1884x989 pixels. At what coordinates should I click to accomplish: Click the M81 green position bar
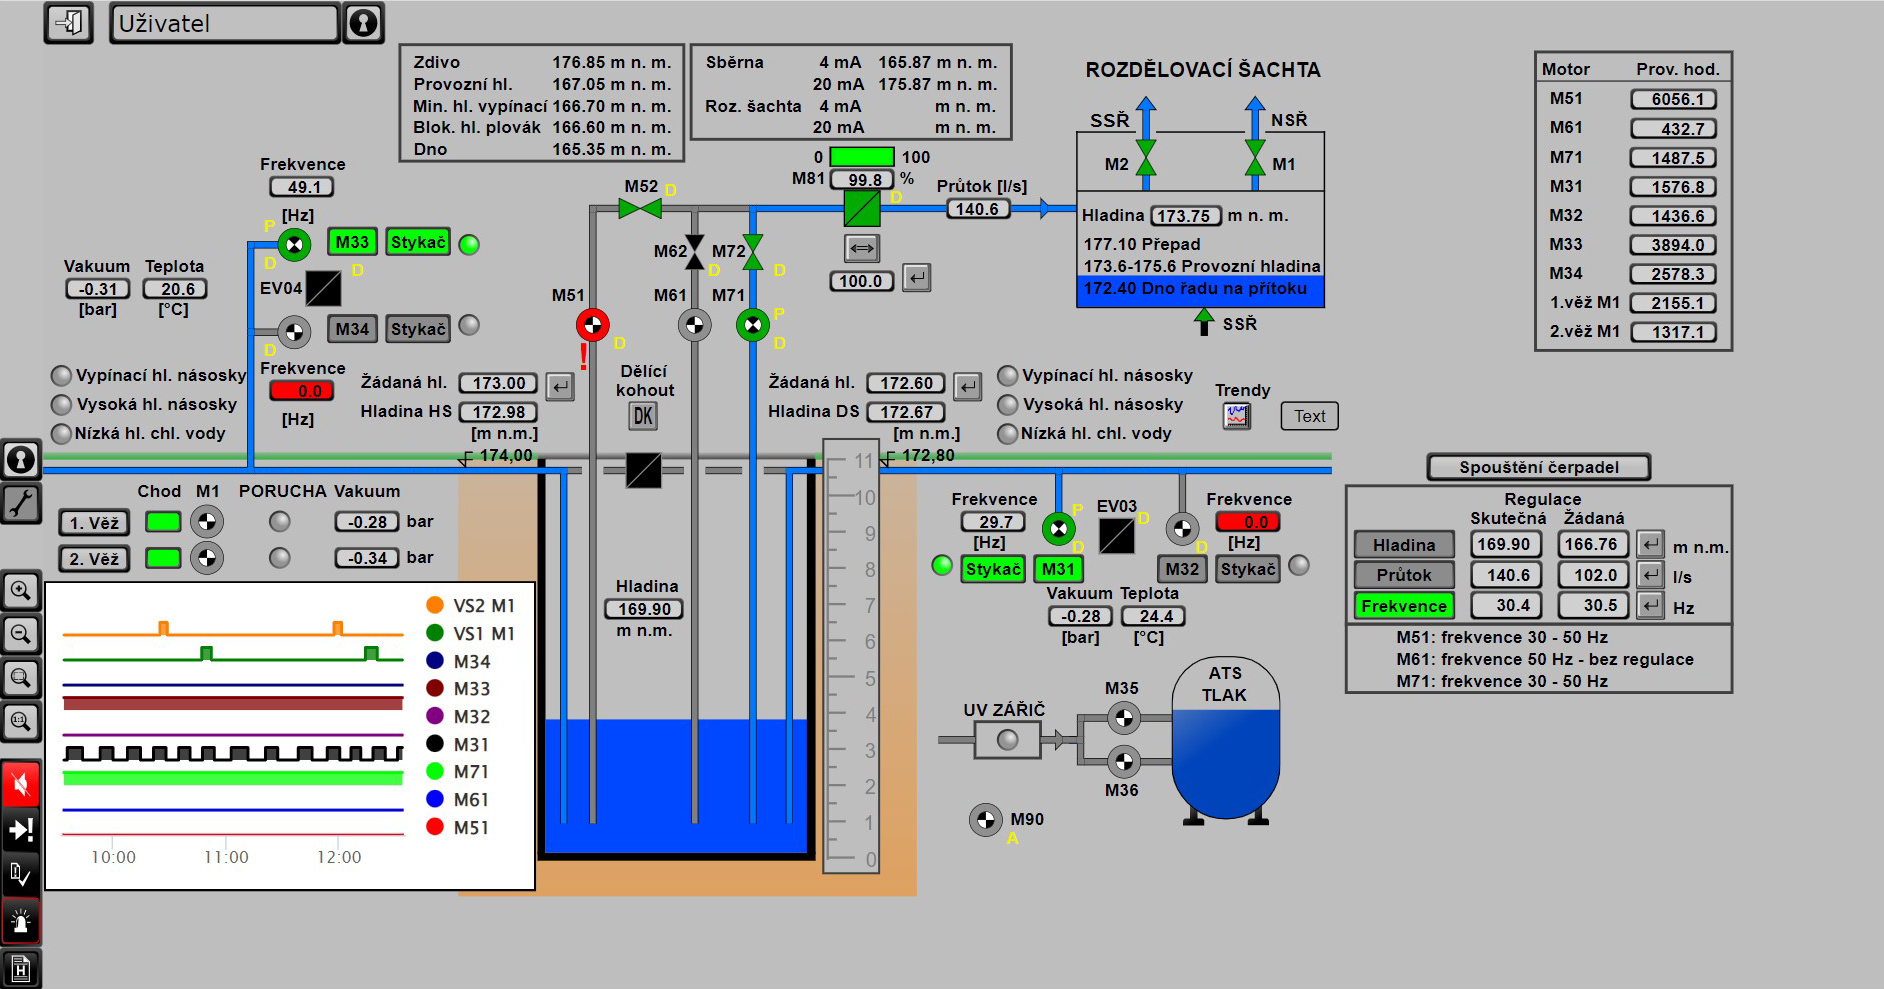click(862, 157)
